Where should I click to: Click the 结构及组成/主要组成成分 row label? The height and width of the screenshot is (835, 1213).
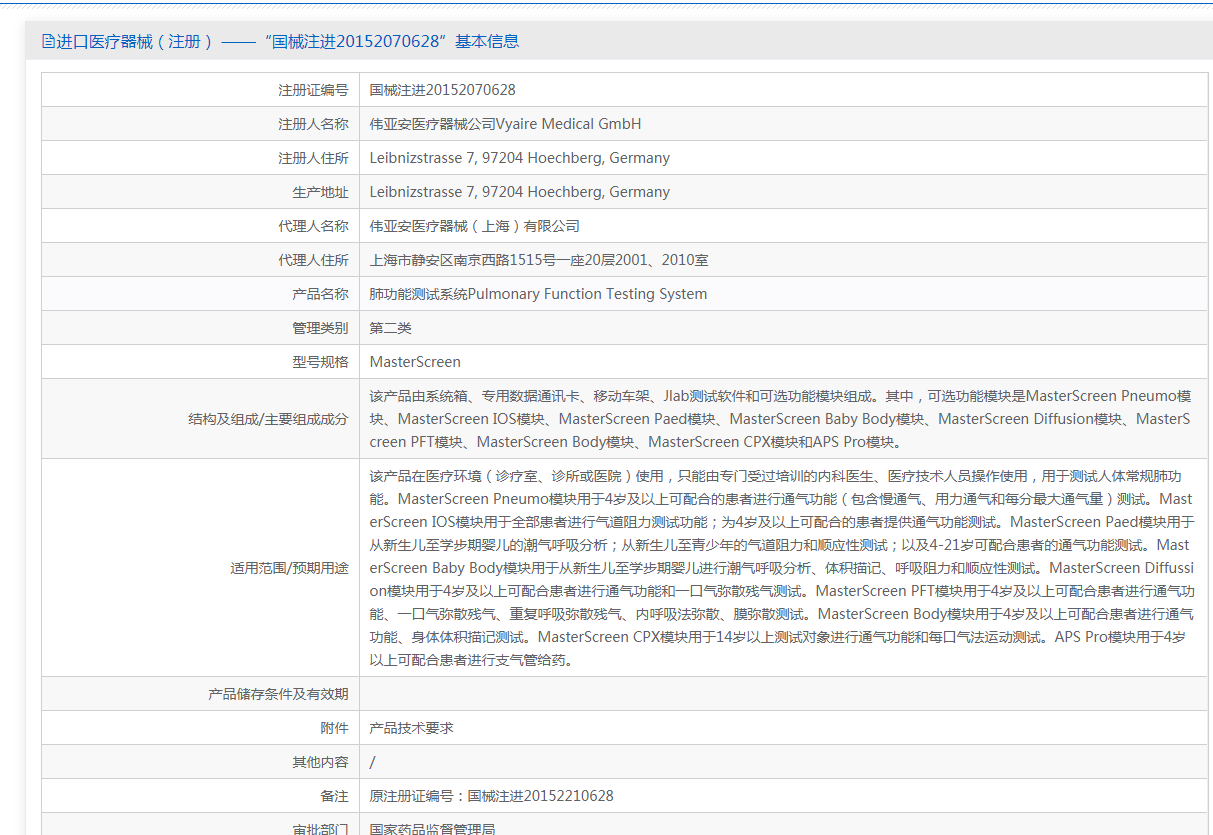coord(268,419)
